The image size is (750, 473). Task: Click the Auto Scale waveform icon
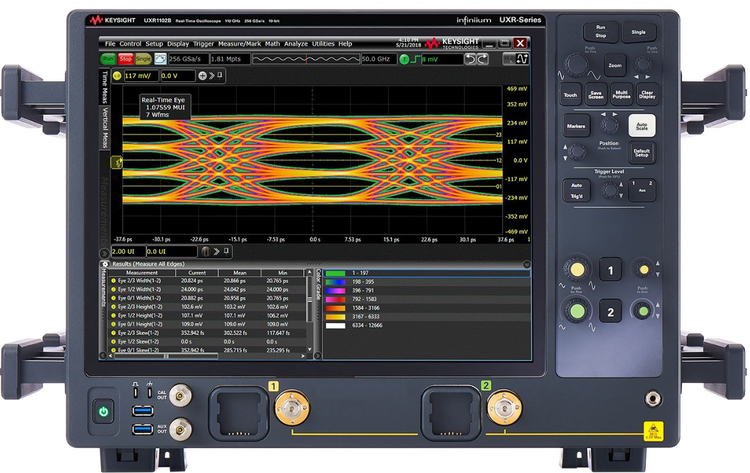(x=161, y=60)
